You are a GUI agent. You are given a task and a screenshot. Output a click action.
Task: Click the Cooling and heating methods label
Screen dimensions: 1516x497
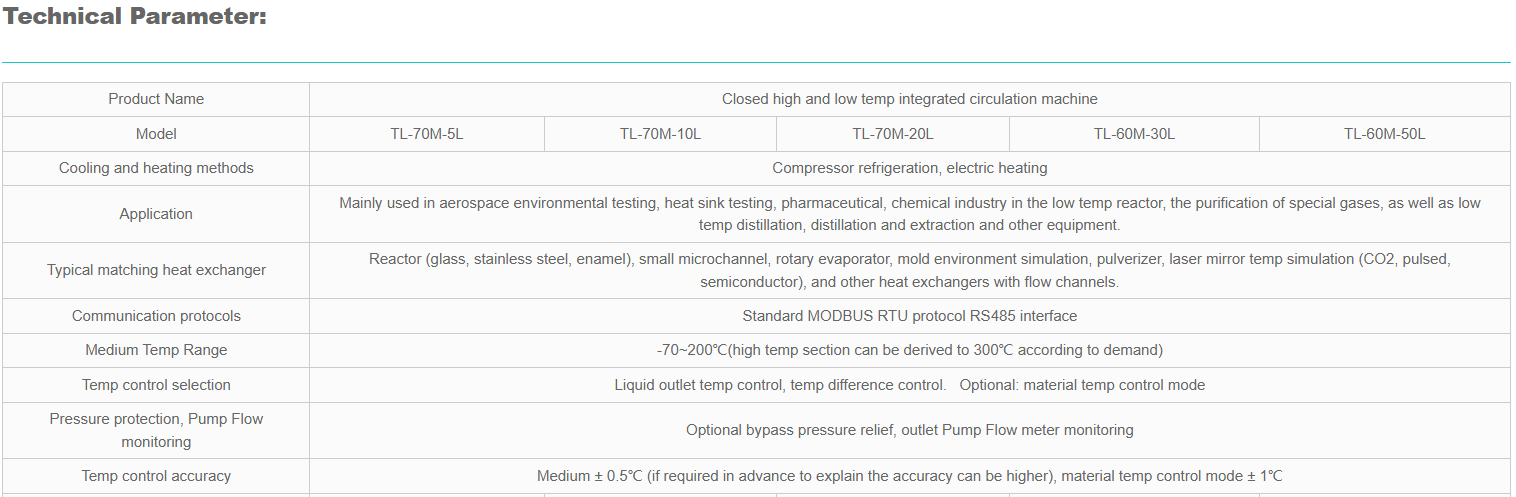pos(156,168)
